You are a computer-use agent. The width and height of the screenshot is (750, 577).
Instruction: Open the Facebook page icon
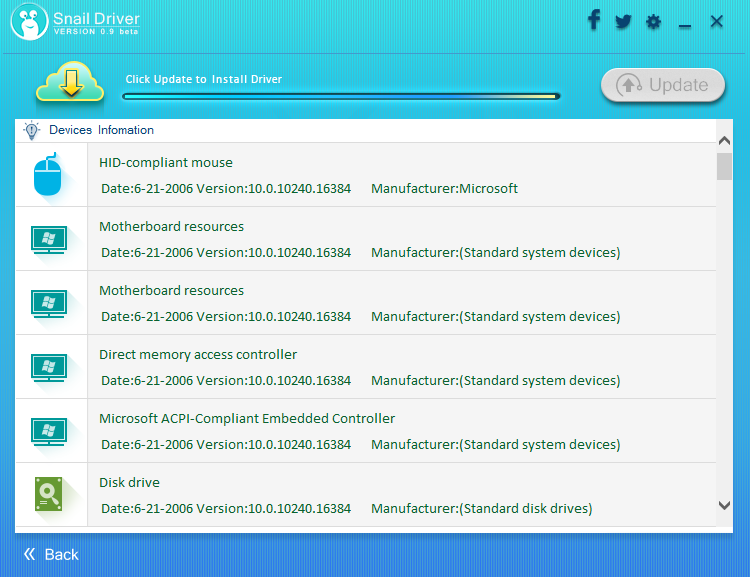click(x=593, y=20)
